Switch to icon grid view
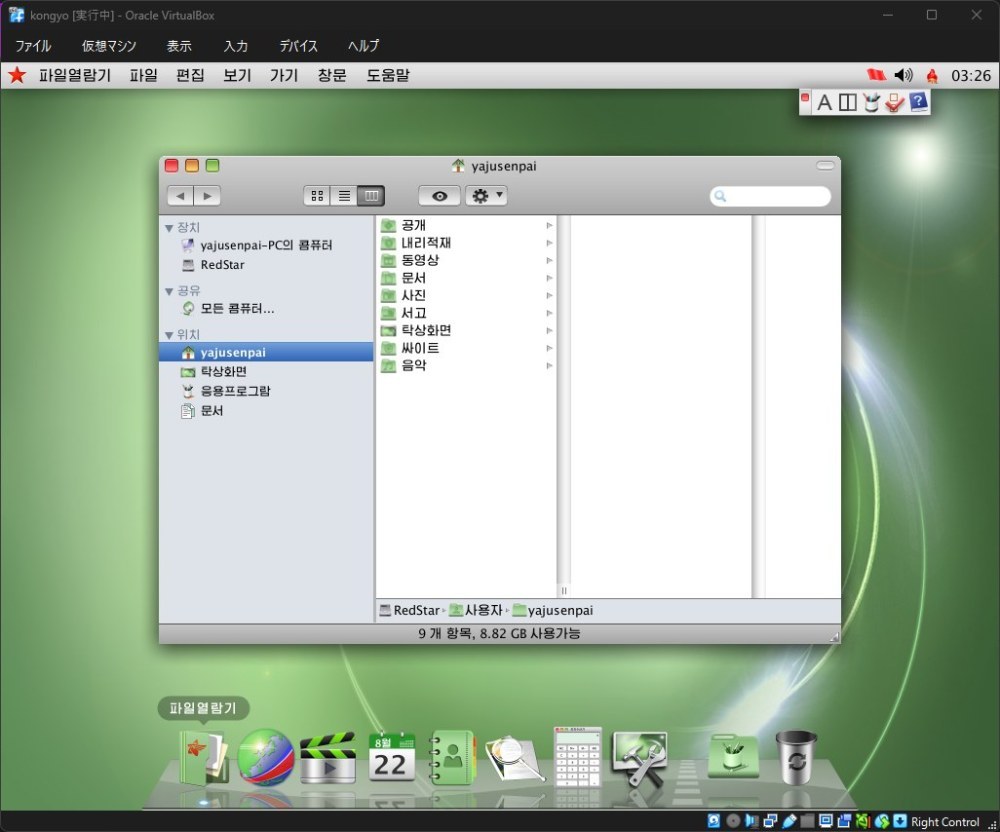This screenshot has height=832, width=1000. (x=317, y=196)
